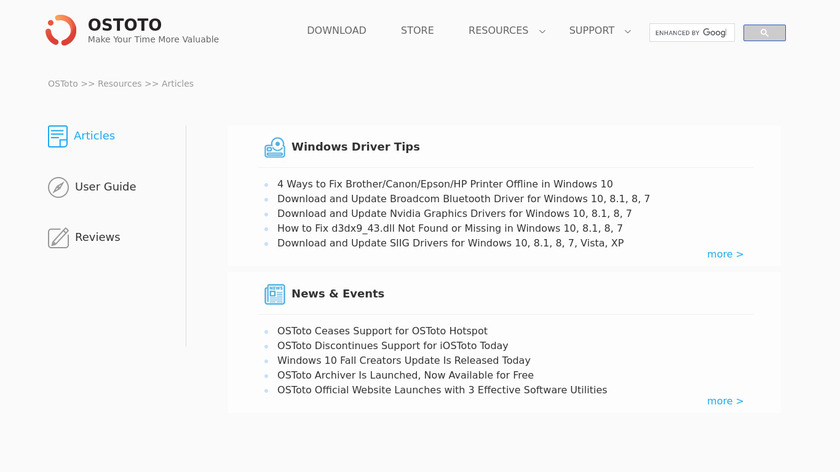
Task: Focus the Google search input field
Action: 692,33
